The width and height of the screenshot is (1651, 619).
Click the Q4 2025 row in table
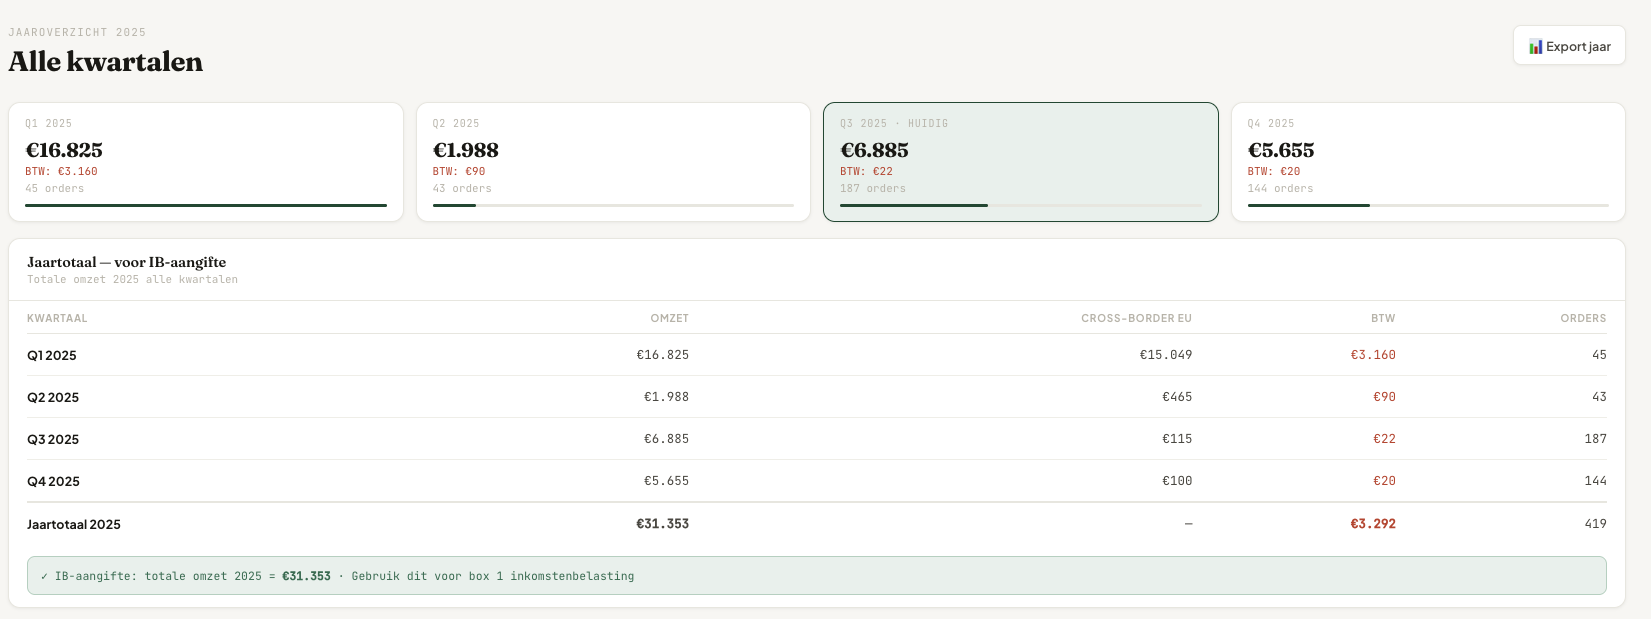816,481
